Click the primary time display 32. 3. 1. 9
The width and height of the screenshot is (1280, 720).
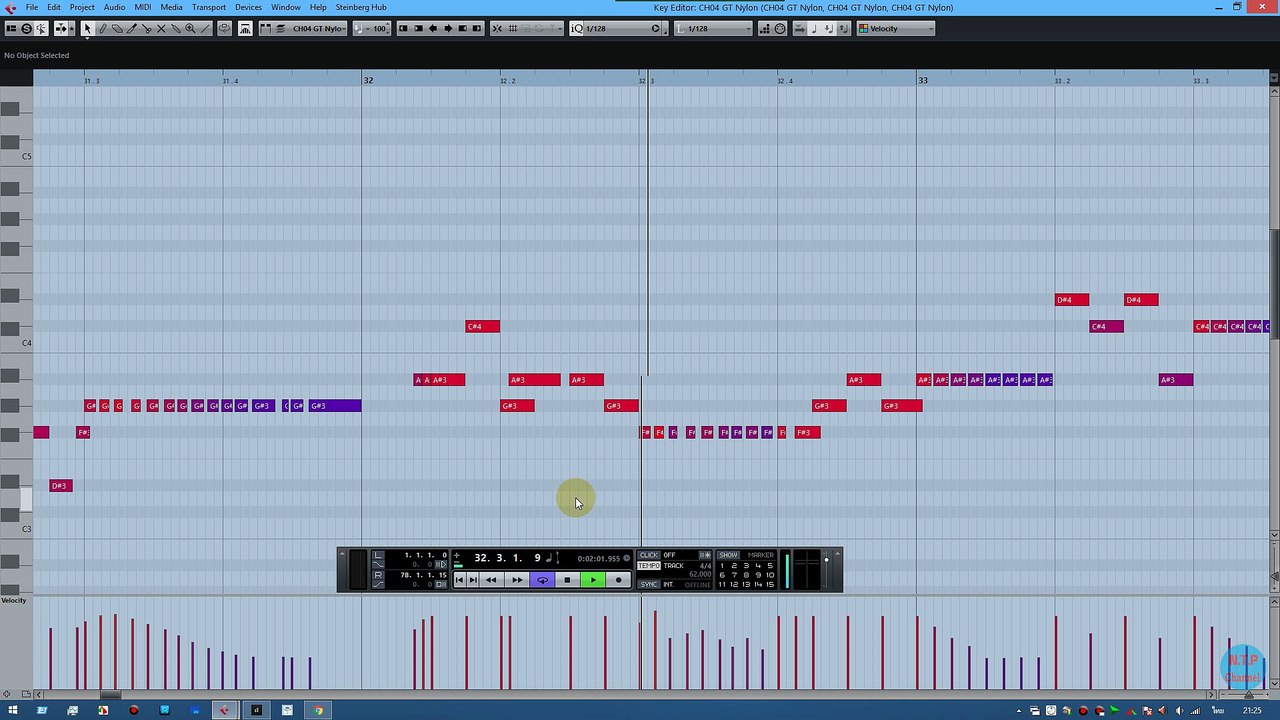point(508,557)
